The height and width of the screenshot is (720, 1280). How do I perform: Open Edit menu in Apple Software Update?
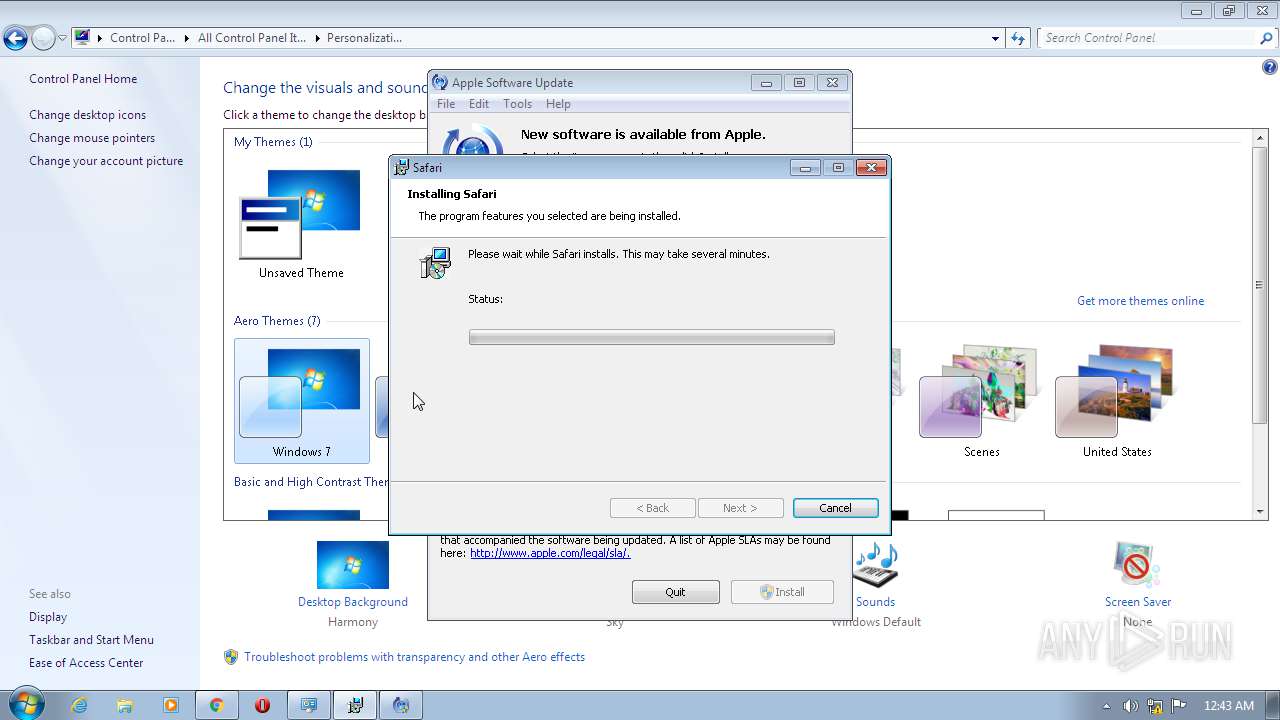tap(479, 104)
